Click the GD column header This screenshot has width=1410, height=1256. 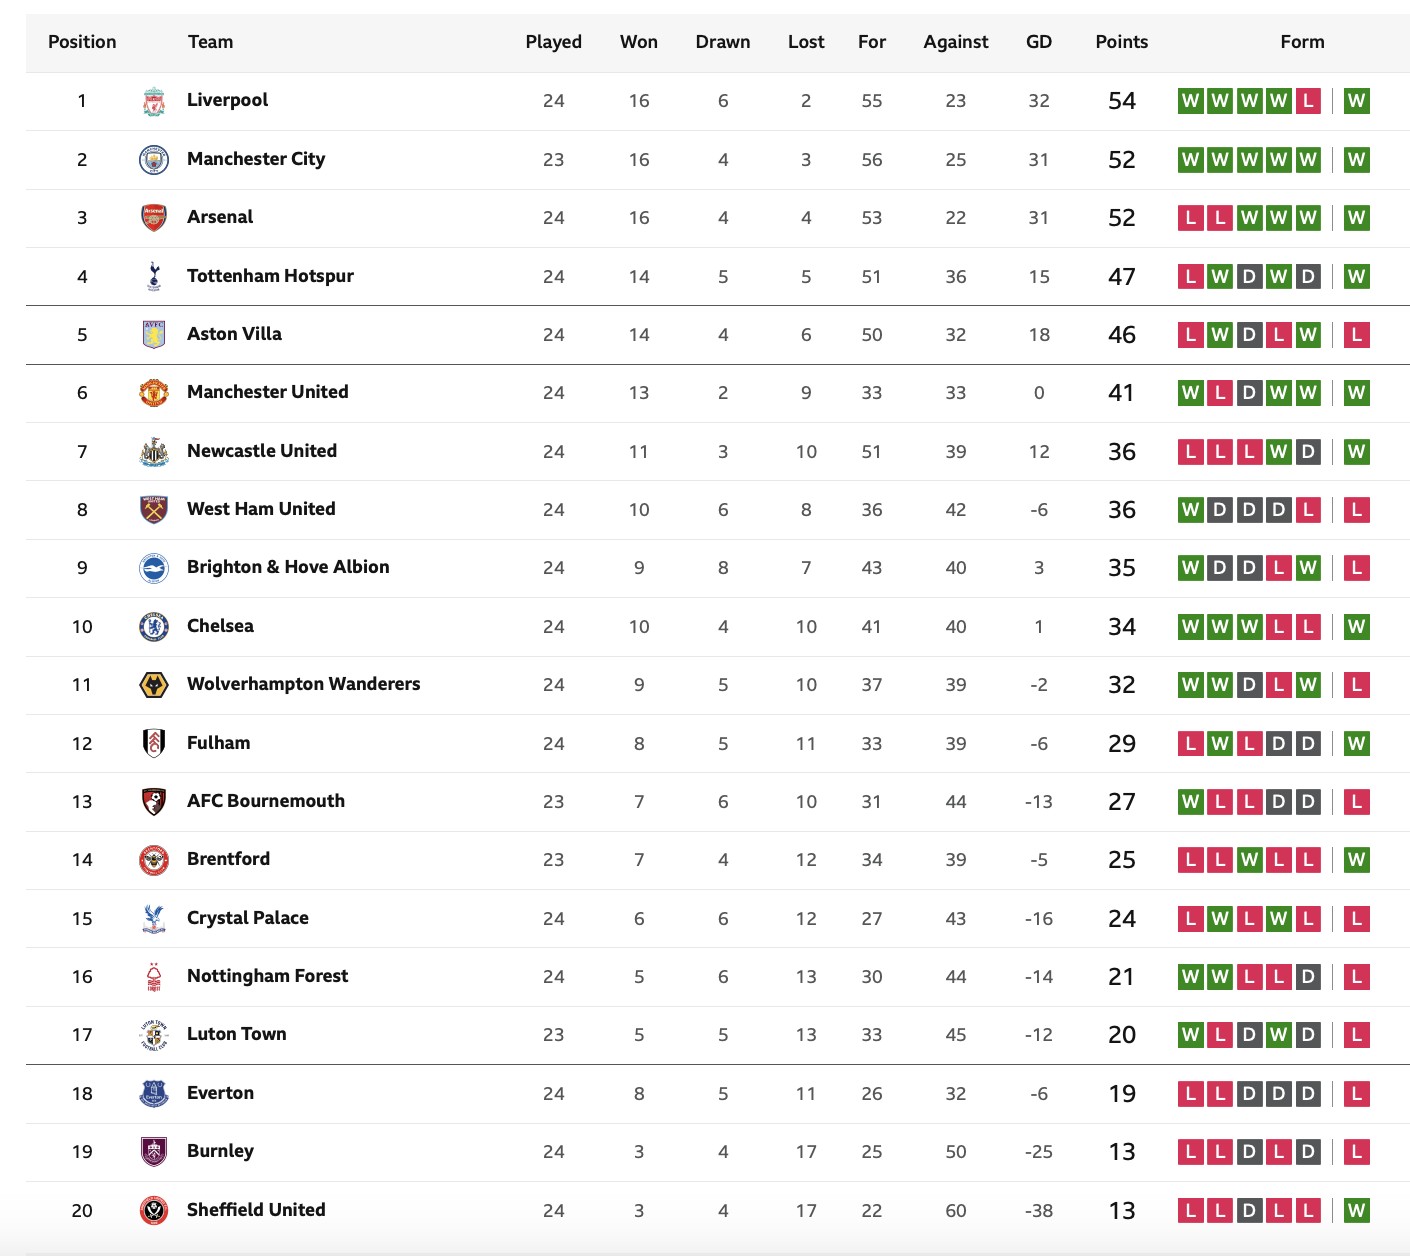pos(1039,42)
